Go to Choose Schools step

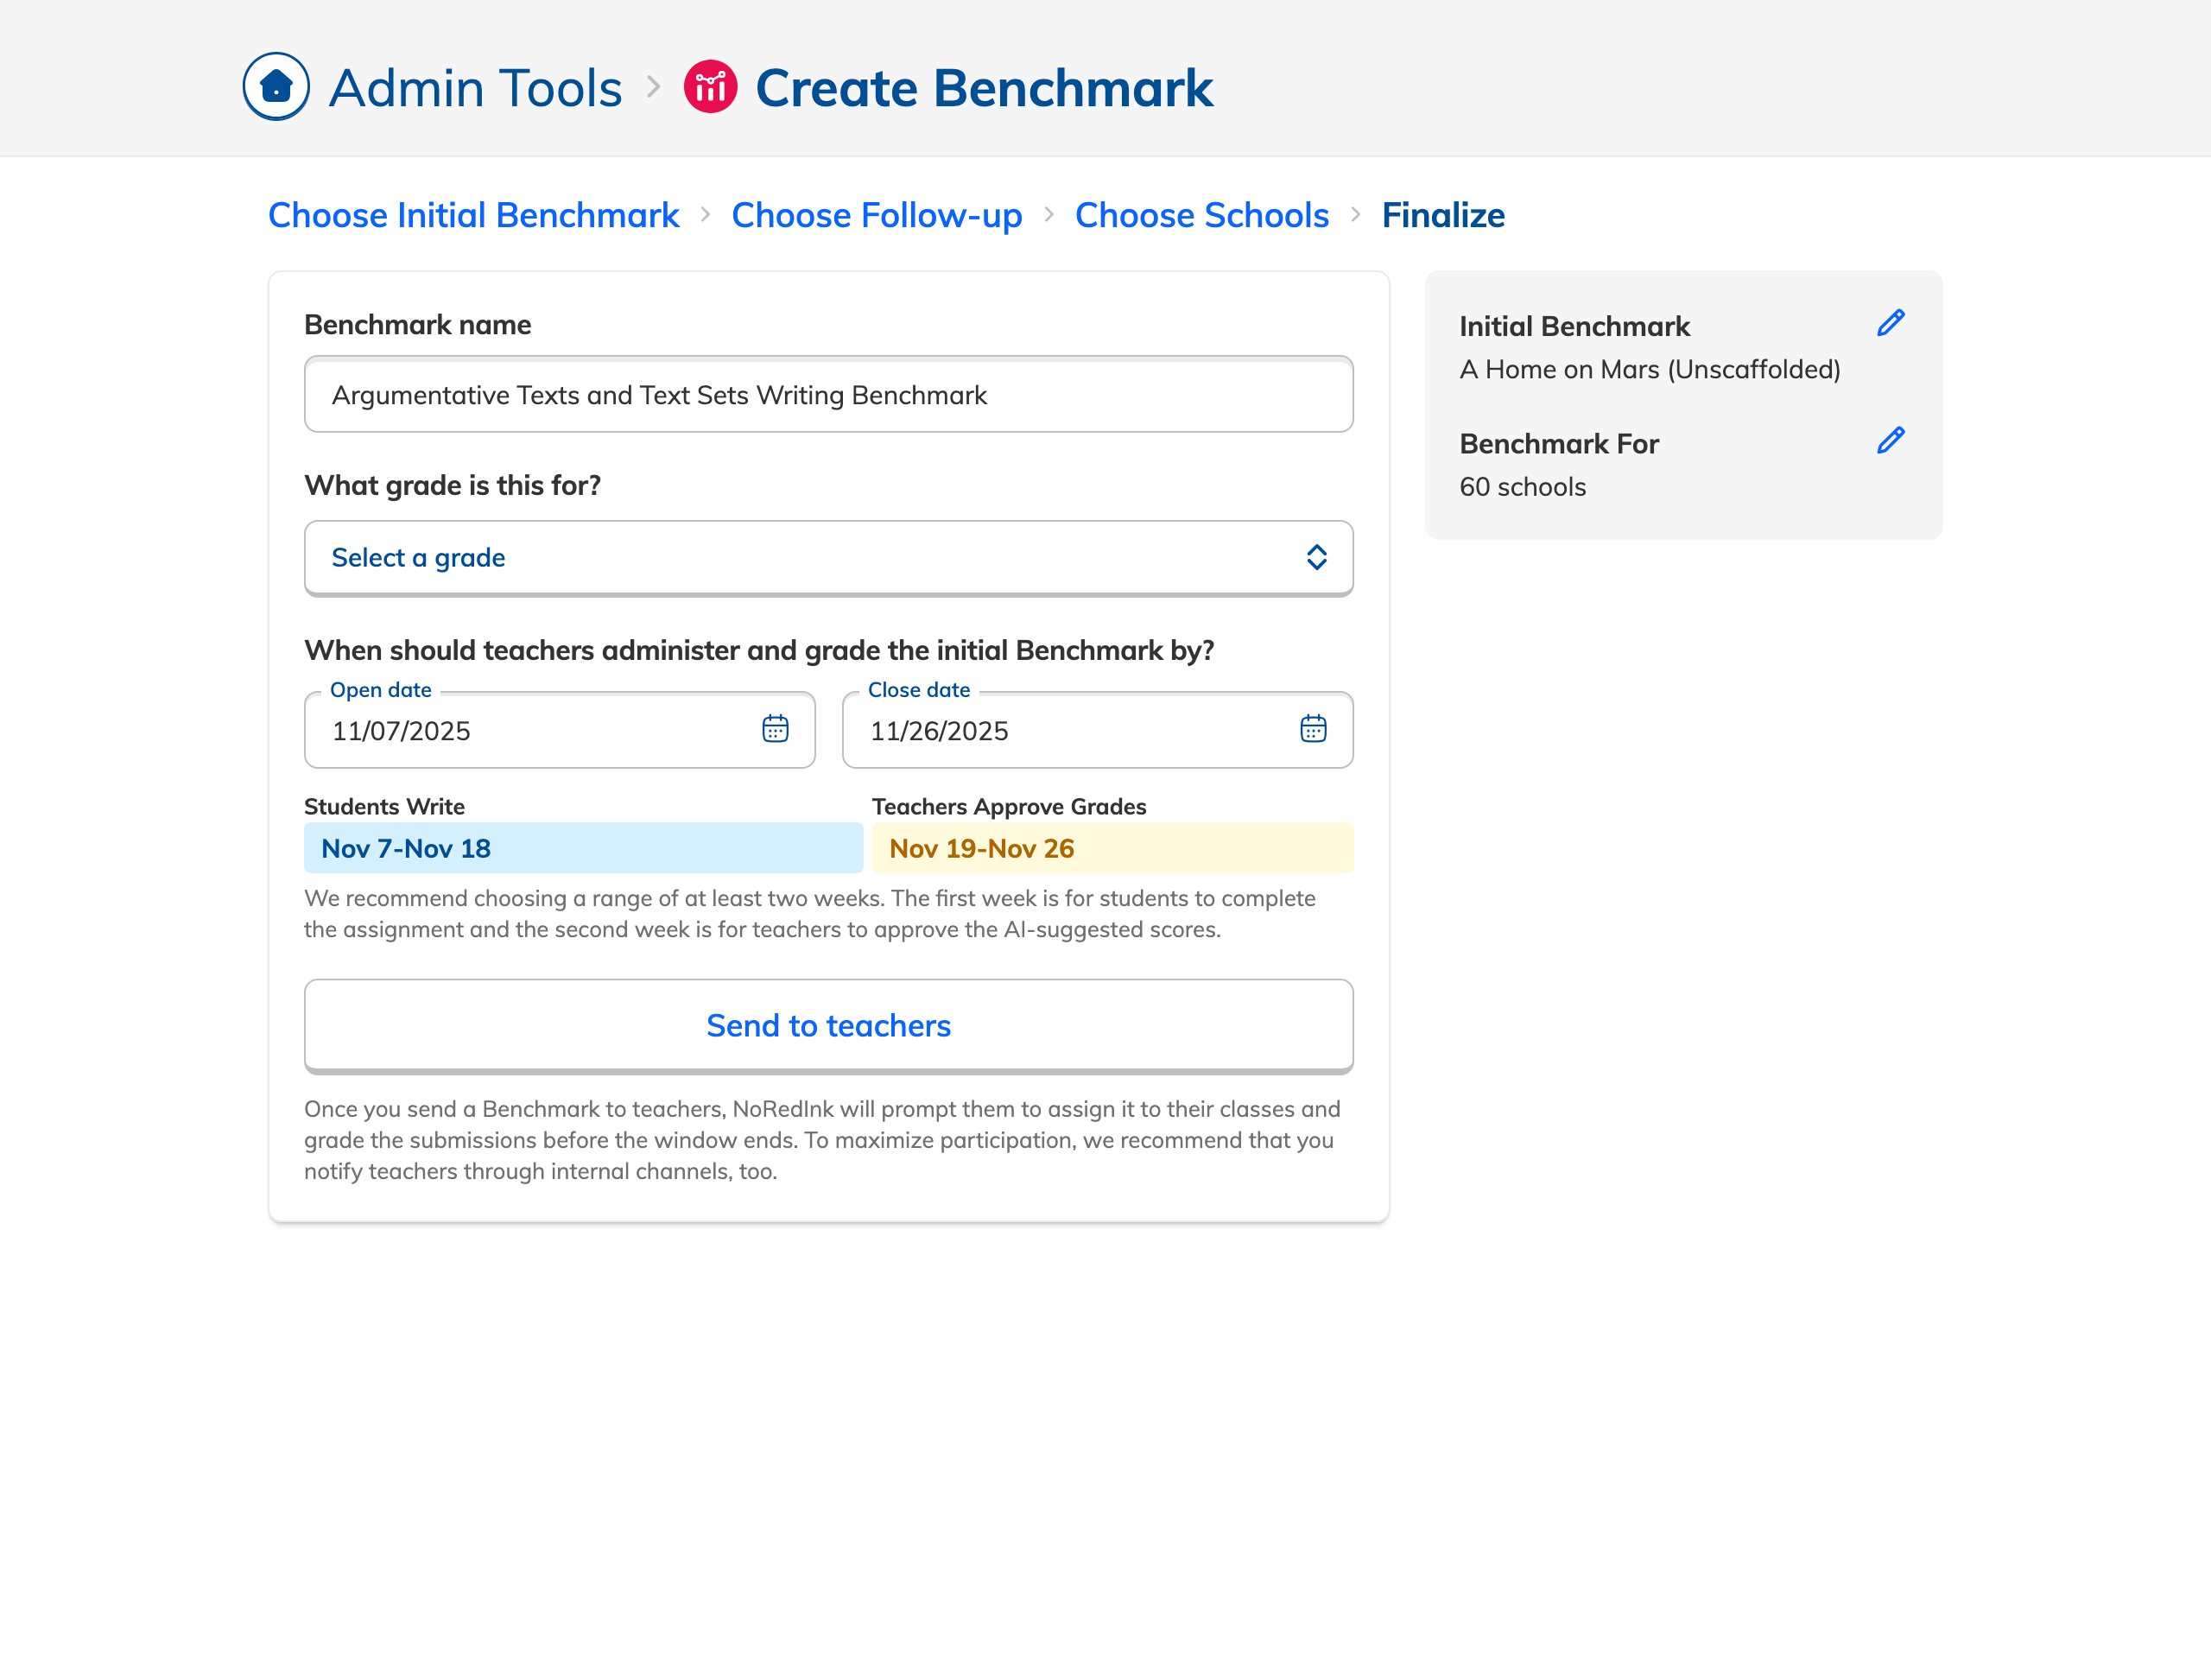point(1201,215)
